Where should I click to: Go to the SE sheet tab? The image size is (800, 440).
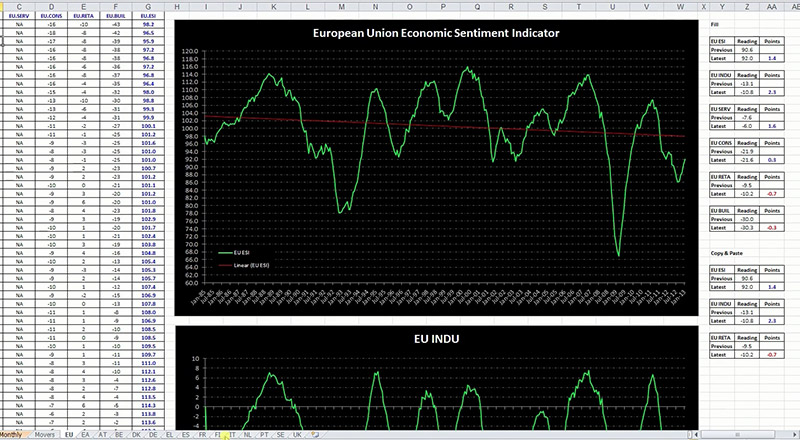click(x=280, y=435)
